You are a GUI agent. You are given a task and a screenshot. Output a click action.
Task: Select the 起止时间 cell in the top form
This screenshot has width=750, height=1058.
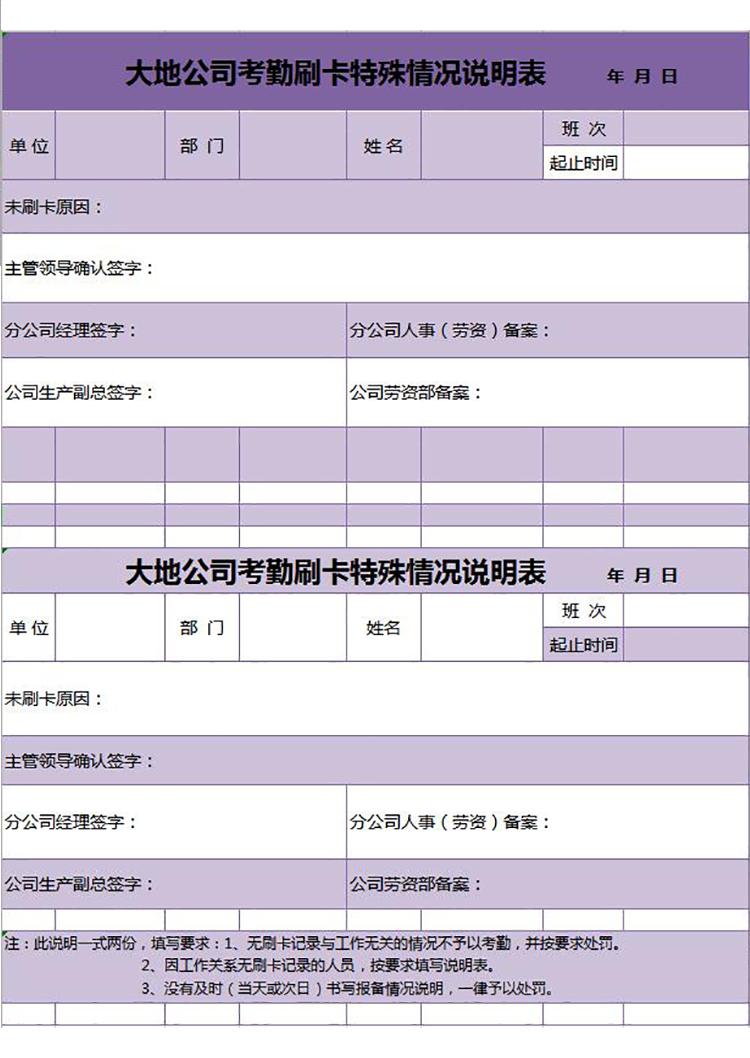(x=583, y=163)
